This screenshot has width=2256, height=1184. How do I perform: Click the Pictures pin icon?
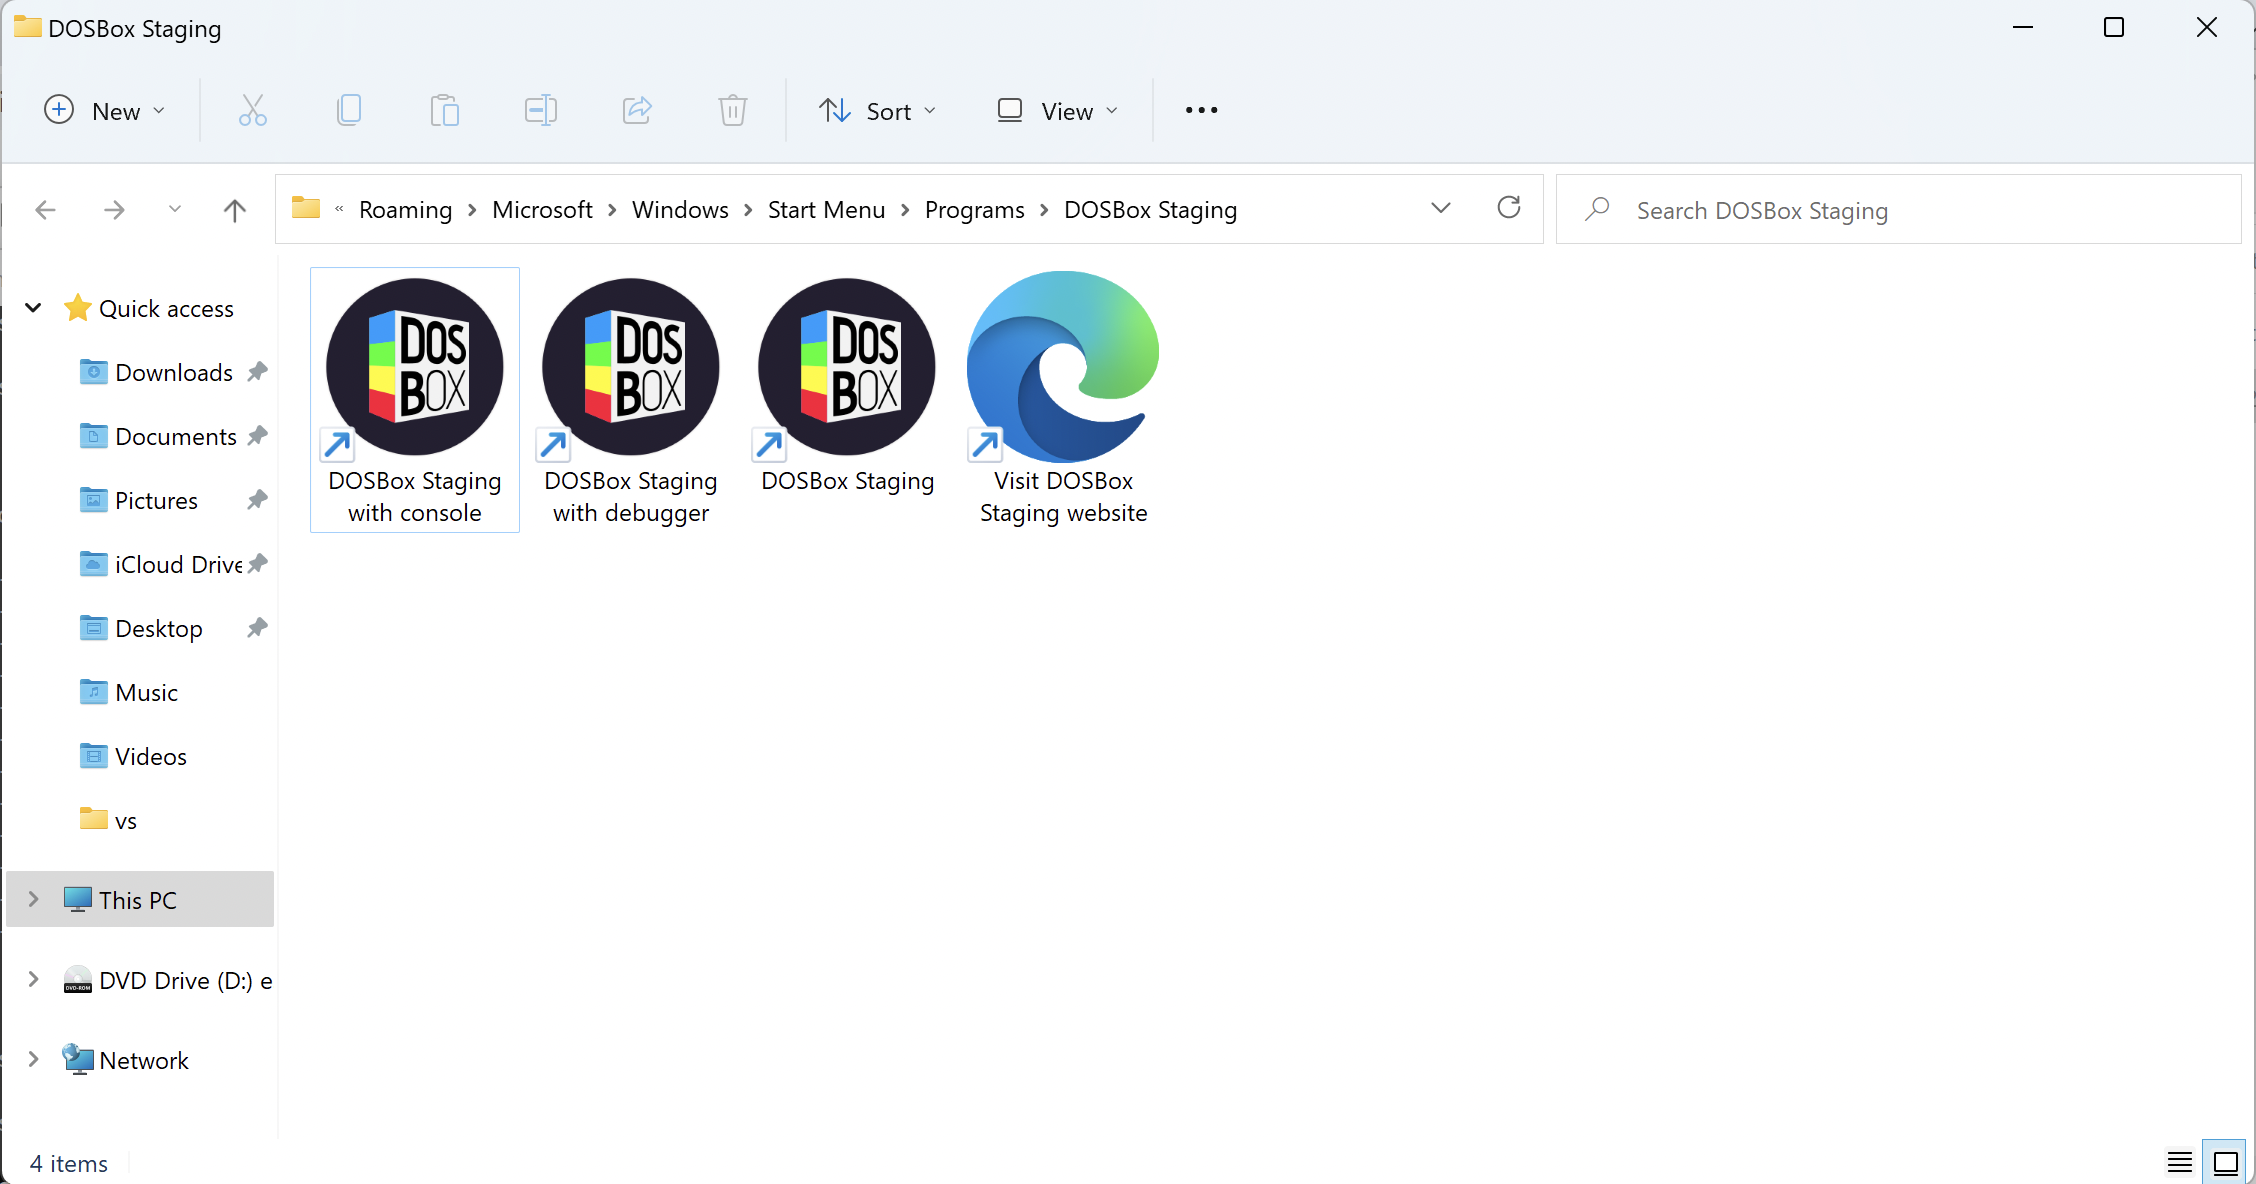(257, 500)
